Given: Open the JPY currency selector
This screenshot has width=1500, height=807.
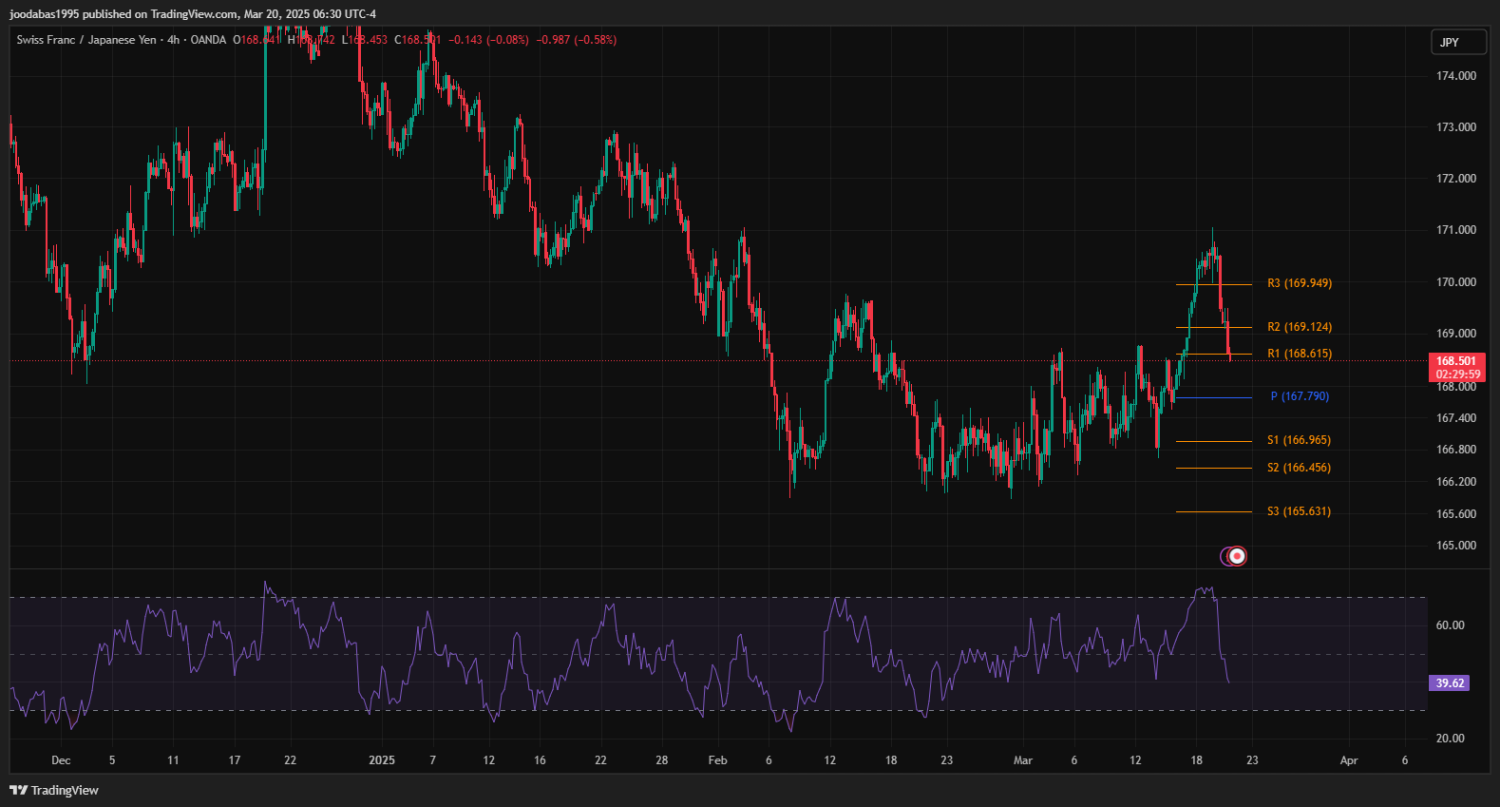Looking at the screenshot, I should [x=1449, y=42].
